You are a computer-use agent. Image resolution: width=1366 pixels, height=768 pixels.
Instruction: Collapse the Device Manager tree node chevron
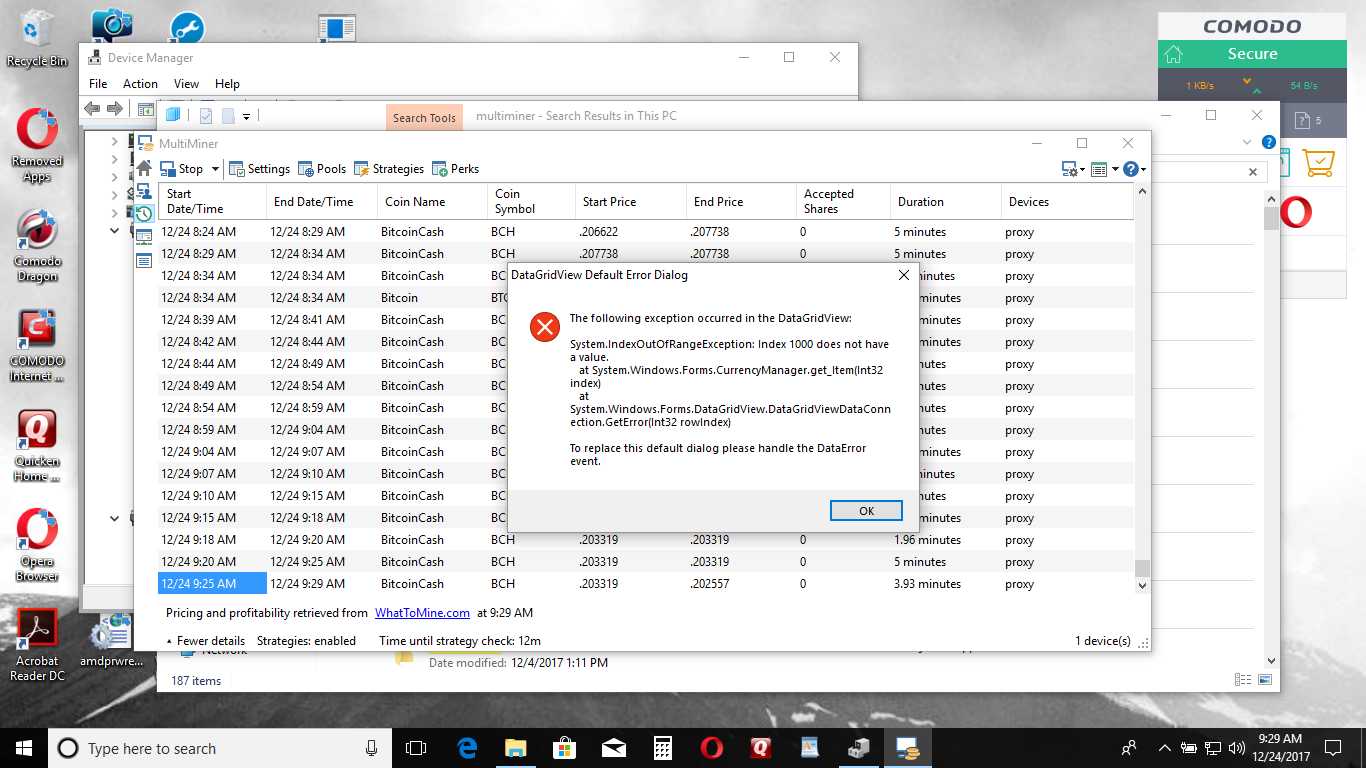[114, 230]
